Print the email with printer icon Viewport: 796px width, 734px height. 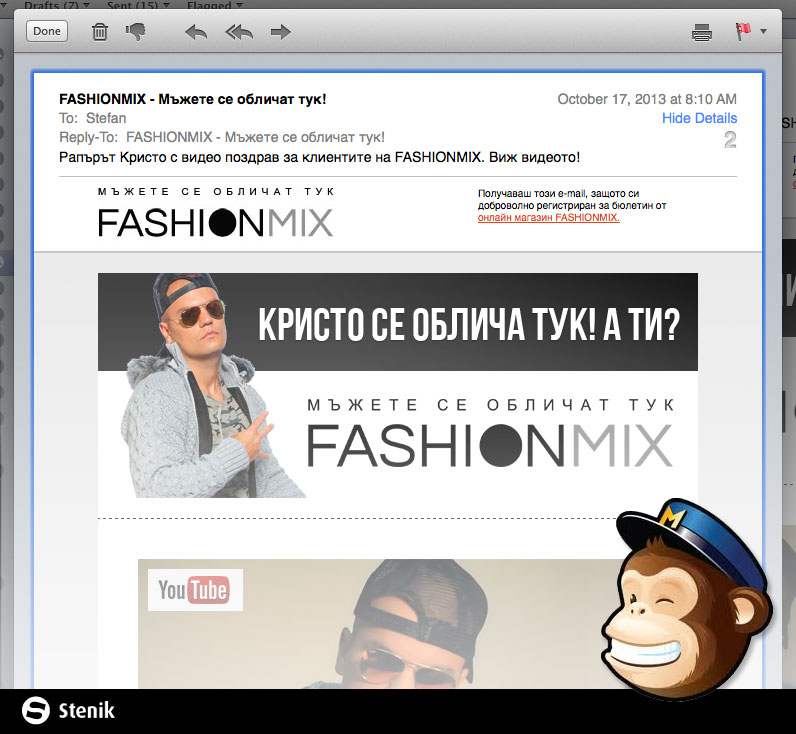click(702, 32)
